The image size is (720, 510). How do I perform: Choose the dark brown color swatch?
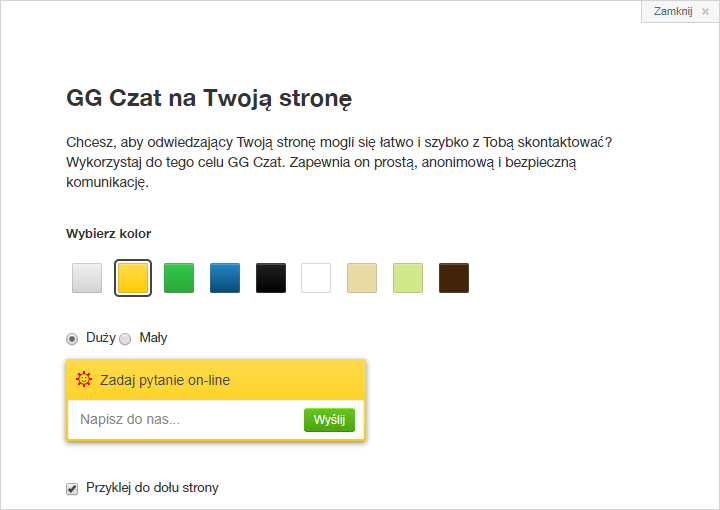[x=454, y=278]
